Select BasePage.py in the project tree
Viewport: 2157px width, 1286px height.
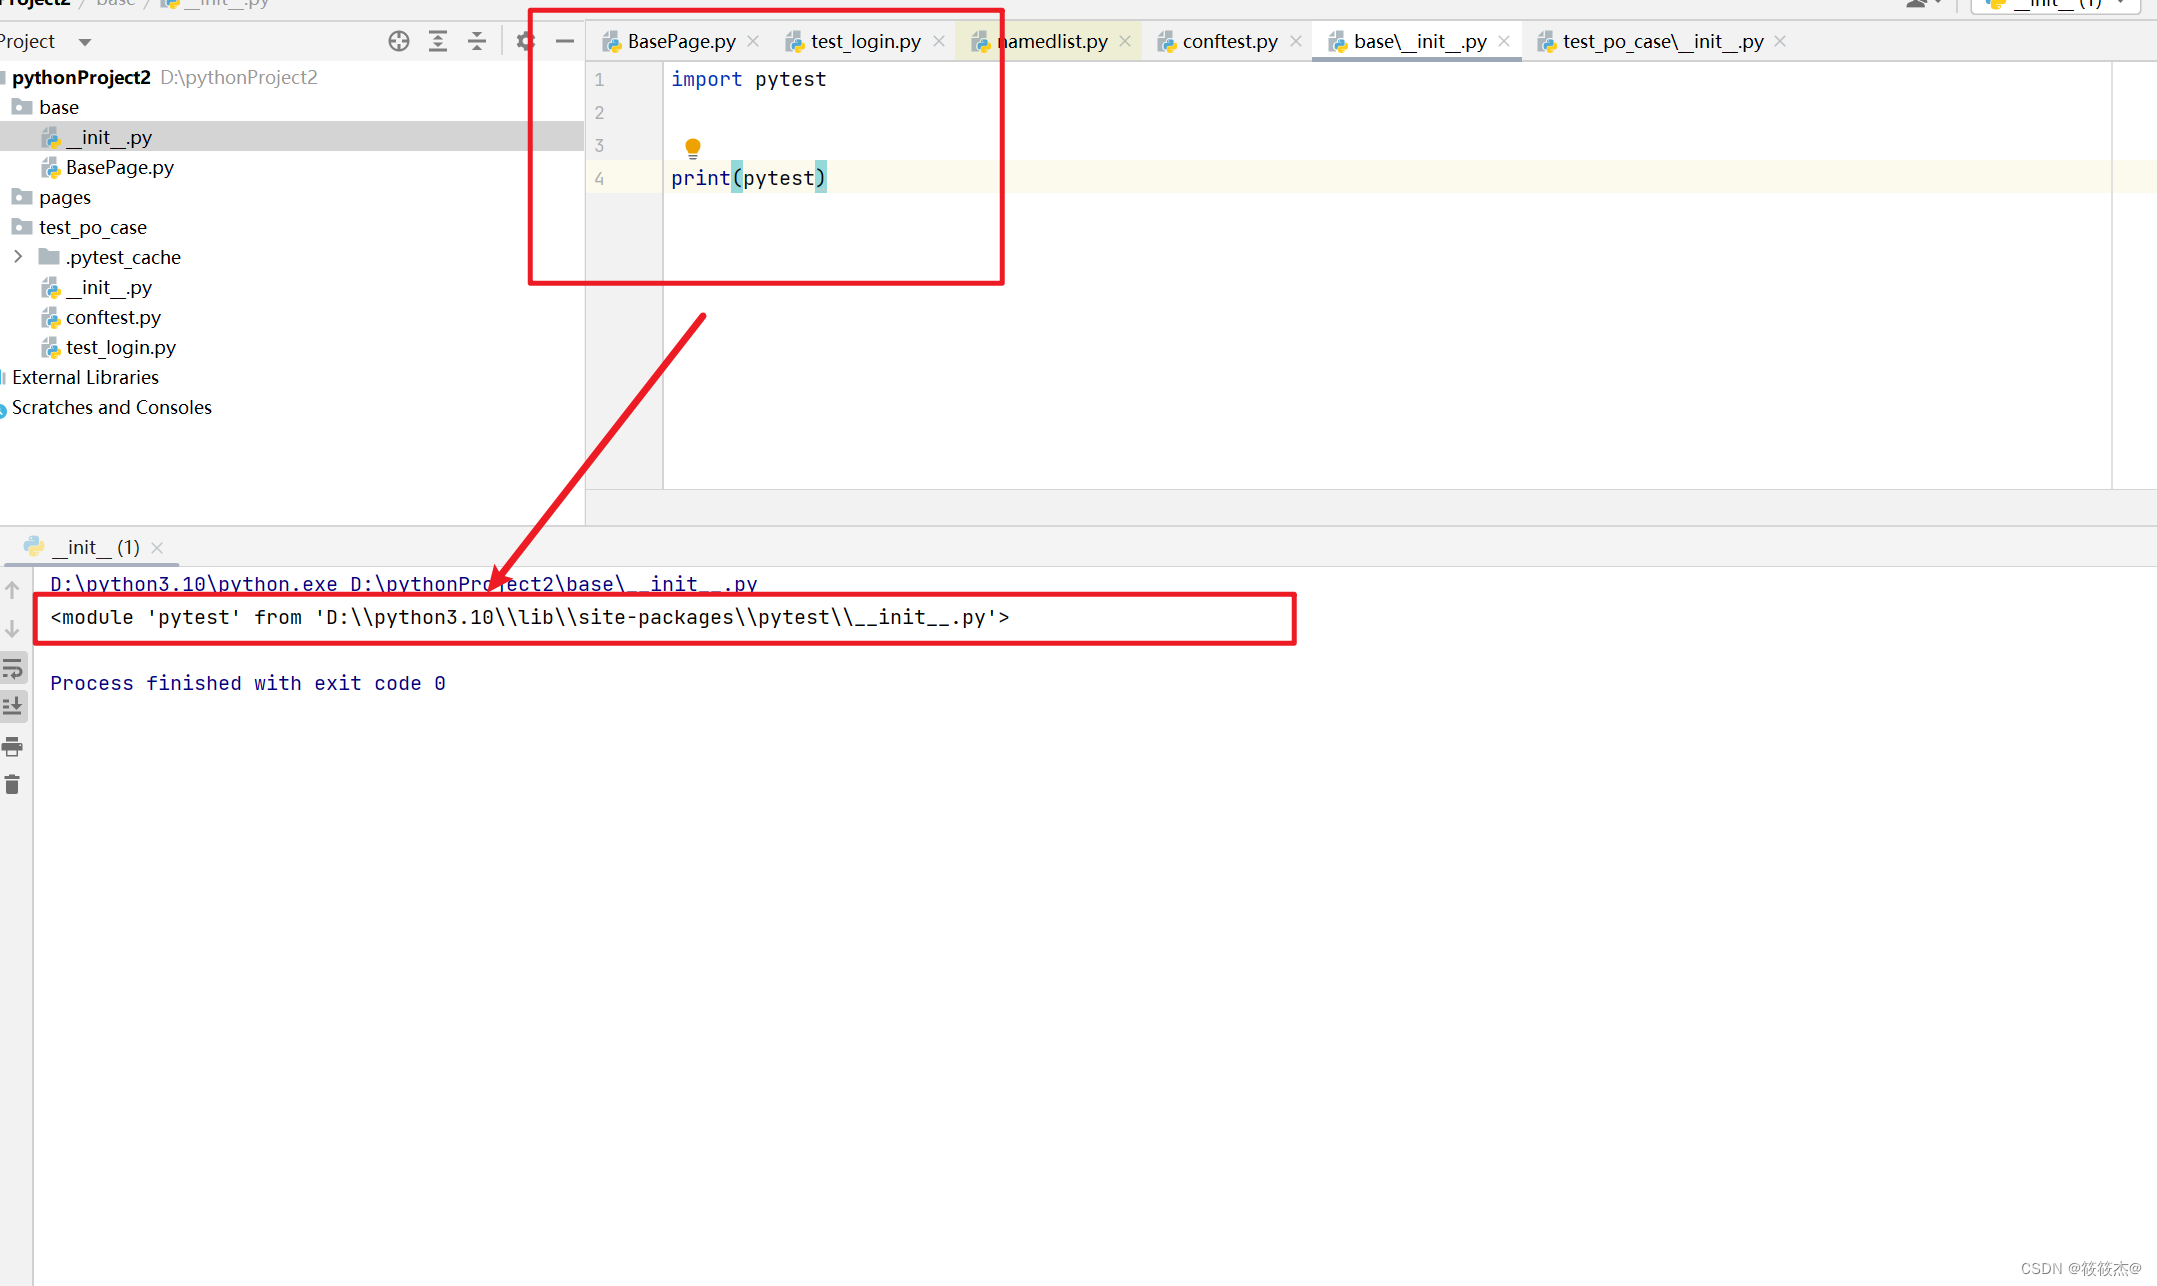tap(119, 167)
